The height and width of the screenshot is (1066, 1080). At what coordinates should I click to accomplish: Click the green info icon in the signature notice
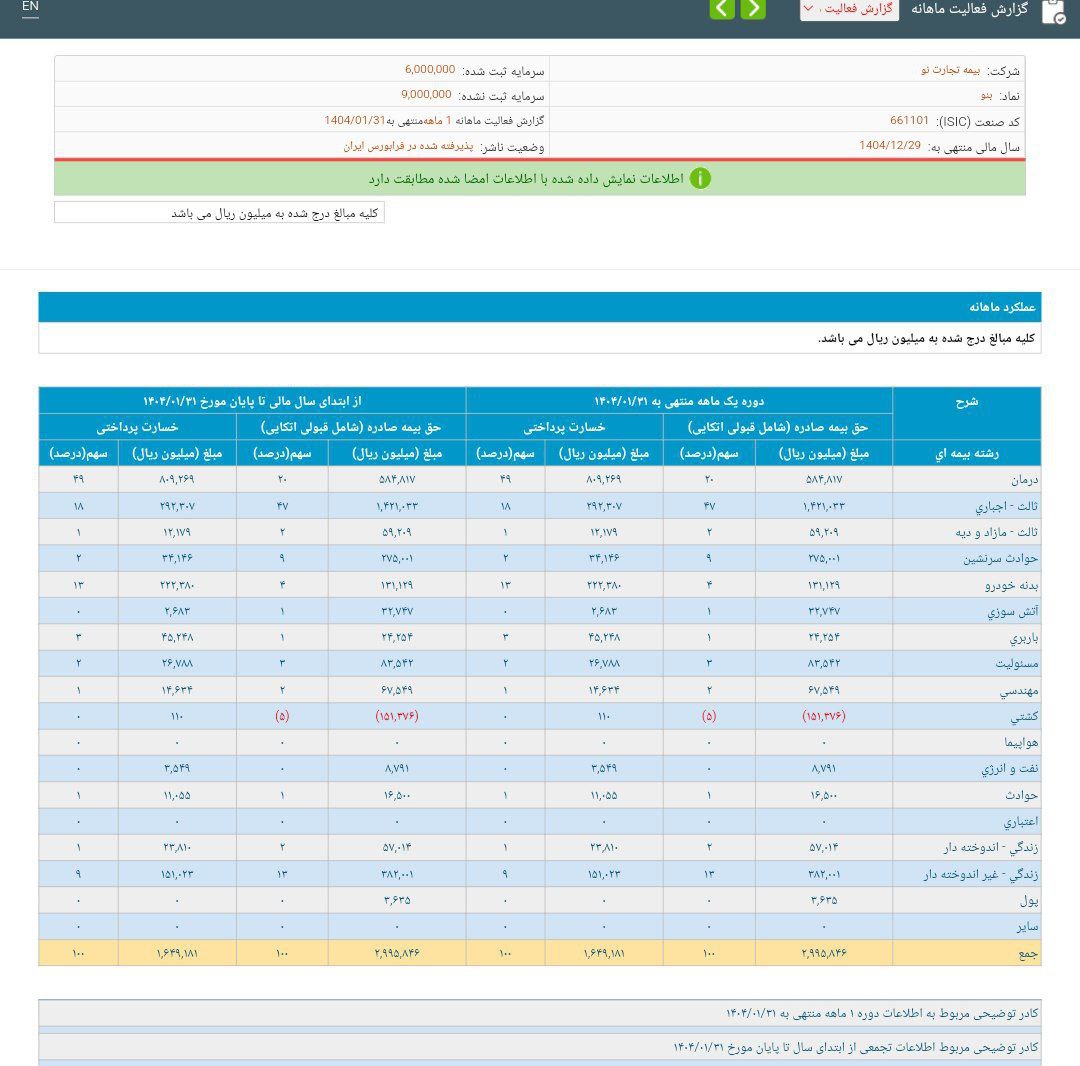point(700,178)
